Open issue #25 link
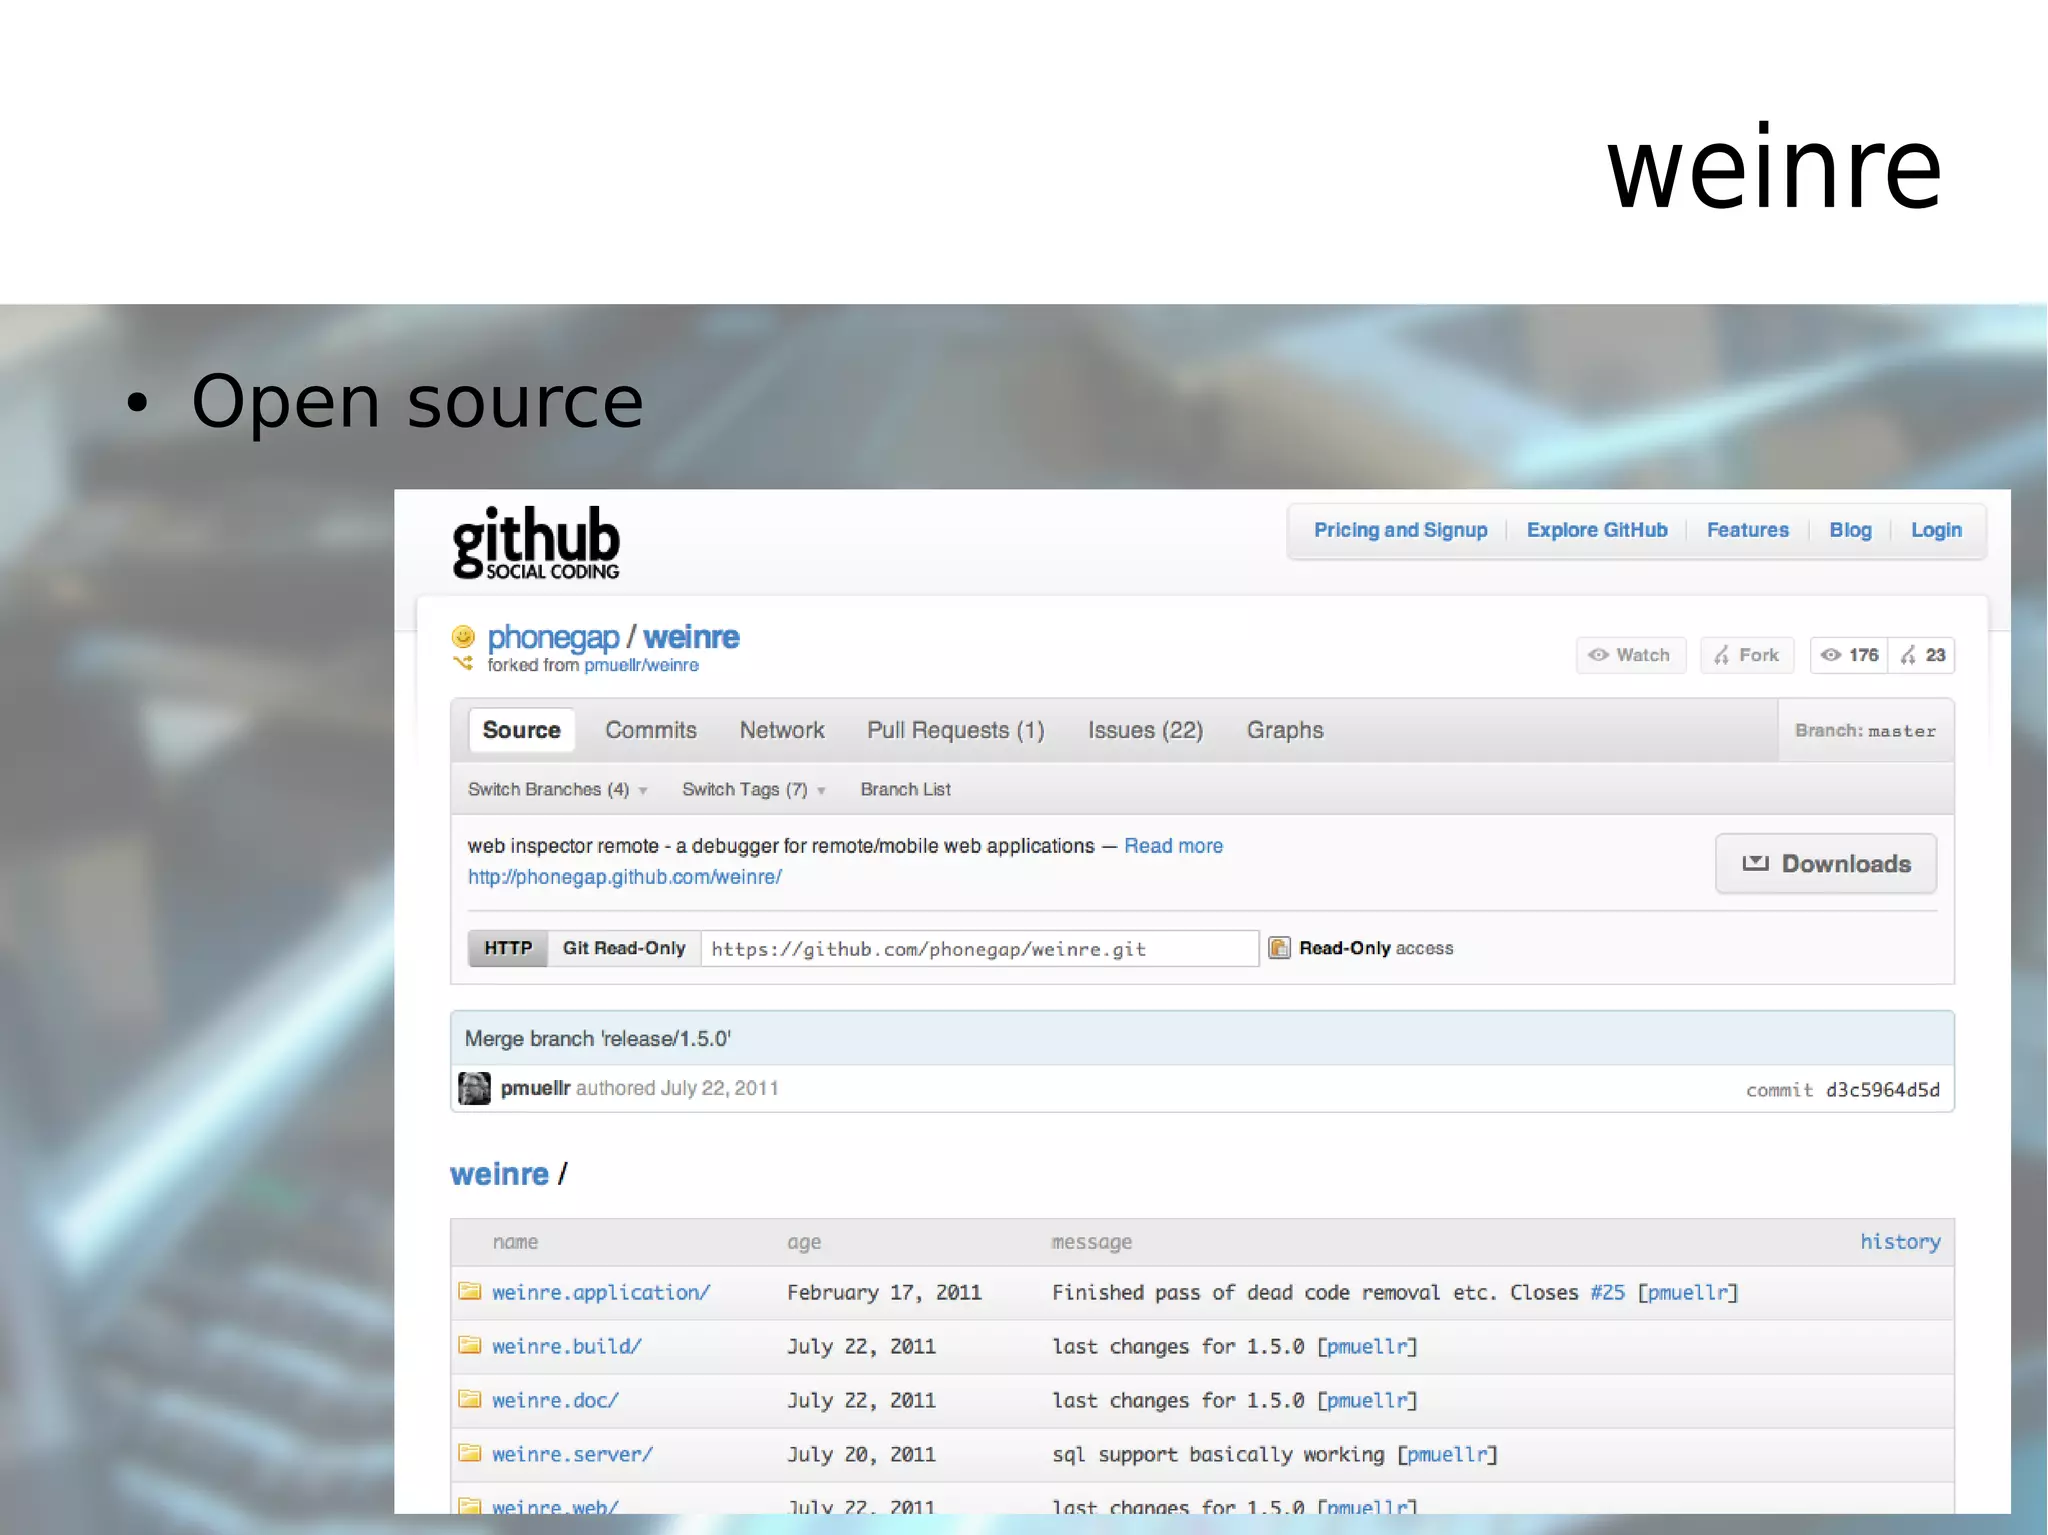 (x=1607, y=1292)
